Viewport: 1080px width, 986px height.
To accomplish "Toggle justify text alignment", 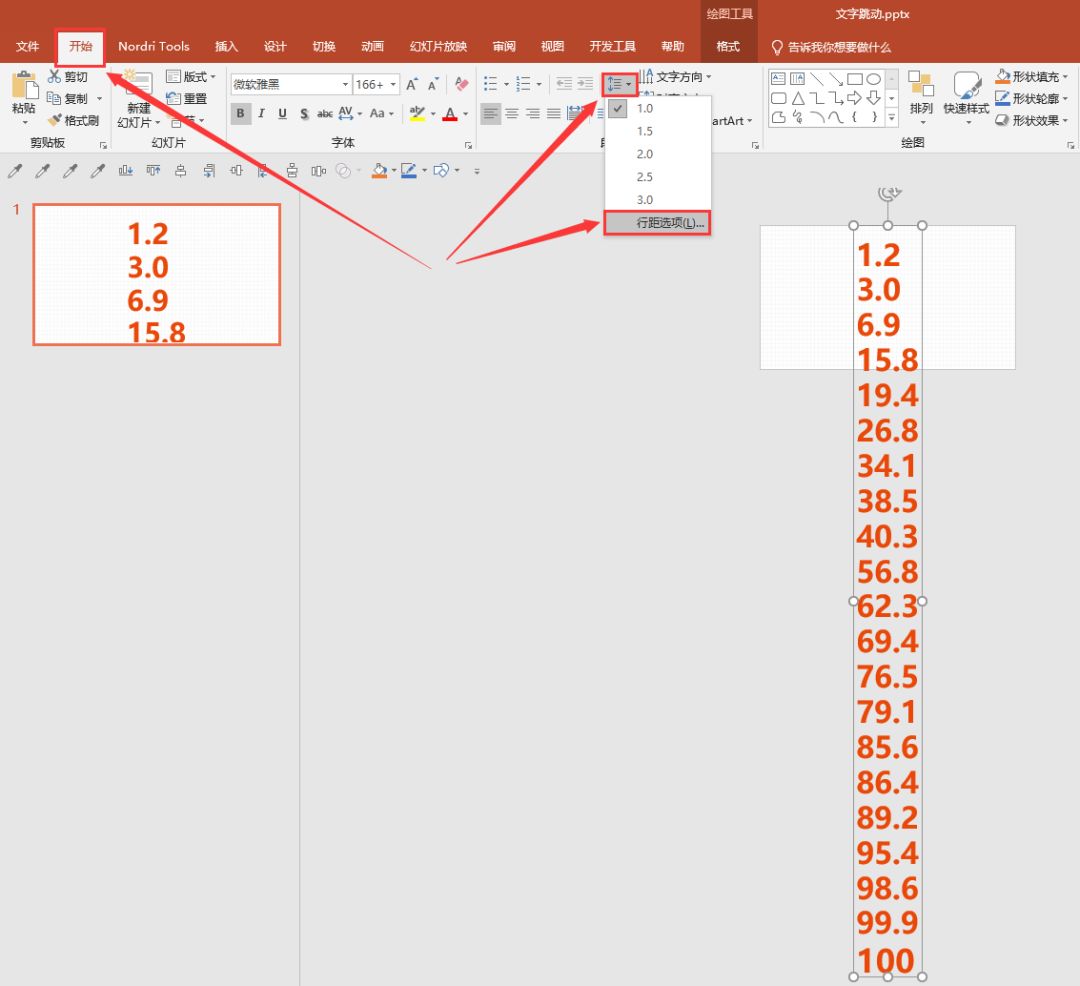I will (x=554, y=113).
